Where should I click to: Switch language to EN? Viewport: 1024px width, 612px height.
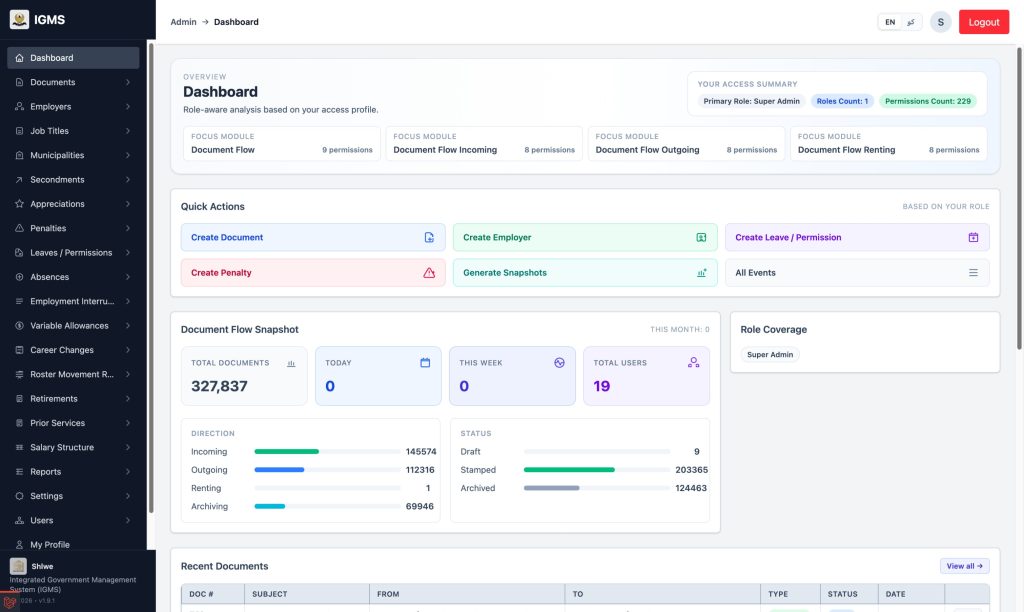(890, 22)
